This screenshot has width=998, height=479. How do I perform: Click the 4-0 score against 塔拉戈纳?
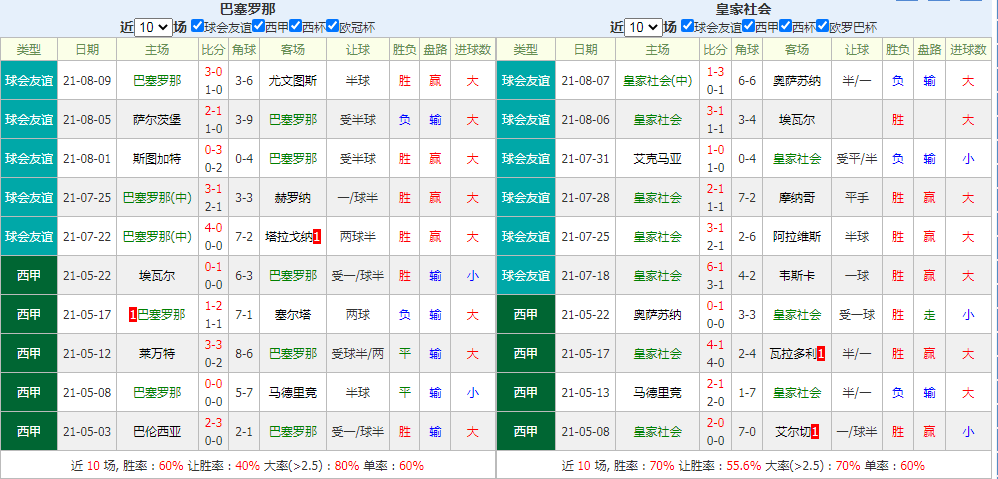(213, 228)
